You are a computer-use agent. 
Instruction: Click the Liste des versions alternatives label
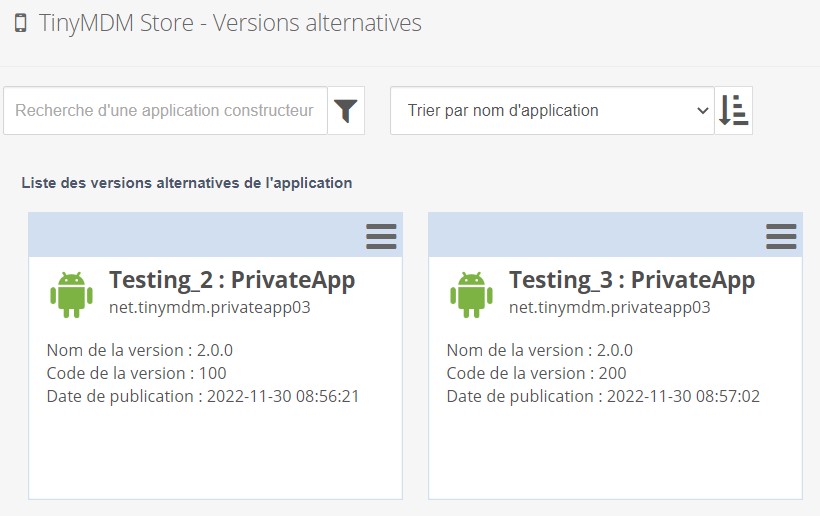pyautogui.click(x=187, y=183)
